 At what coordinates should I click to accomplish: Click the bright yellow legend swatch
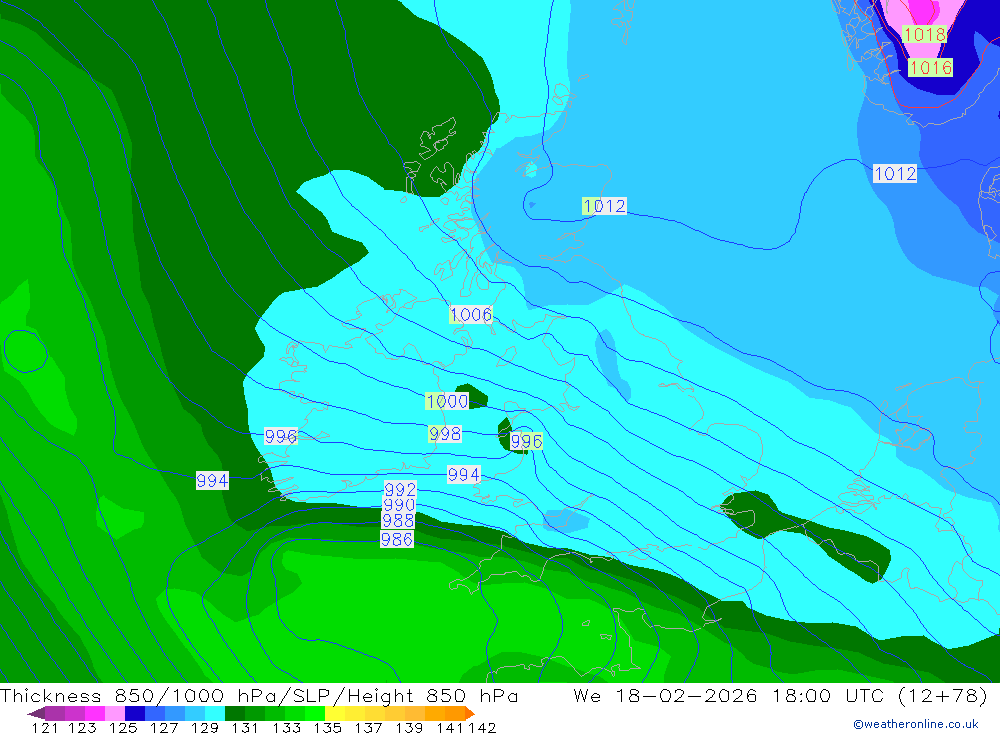click(x=335, y=713)
